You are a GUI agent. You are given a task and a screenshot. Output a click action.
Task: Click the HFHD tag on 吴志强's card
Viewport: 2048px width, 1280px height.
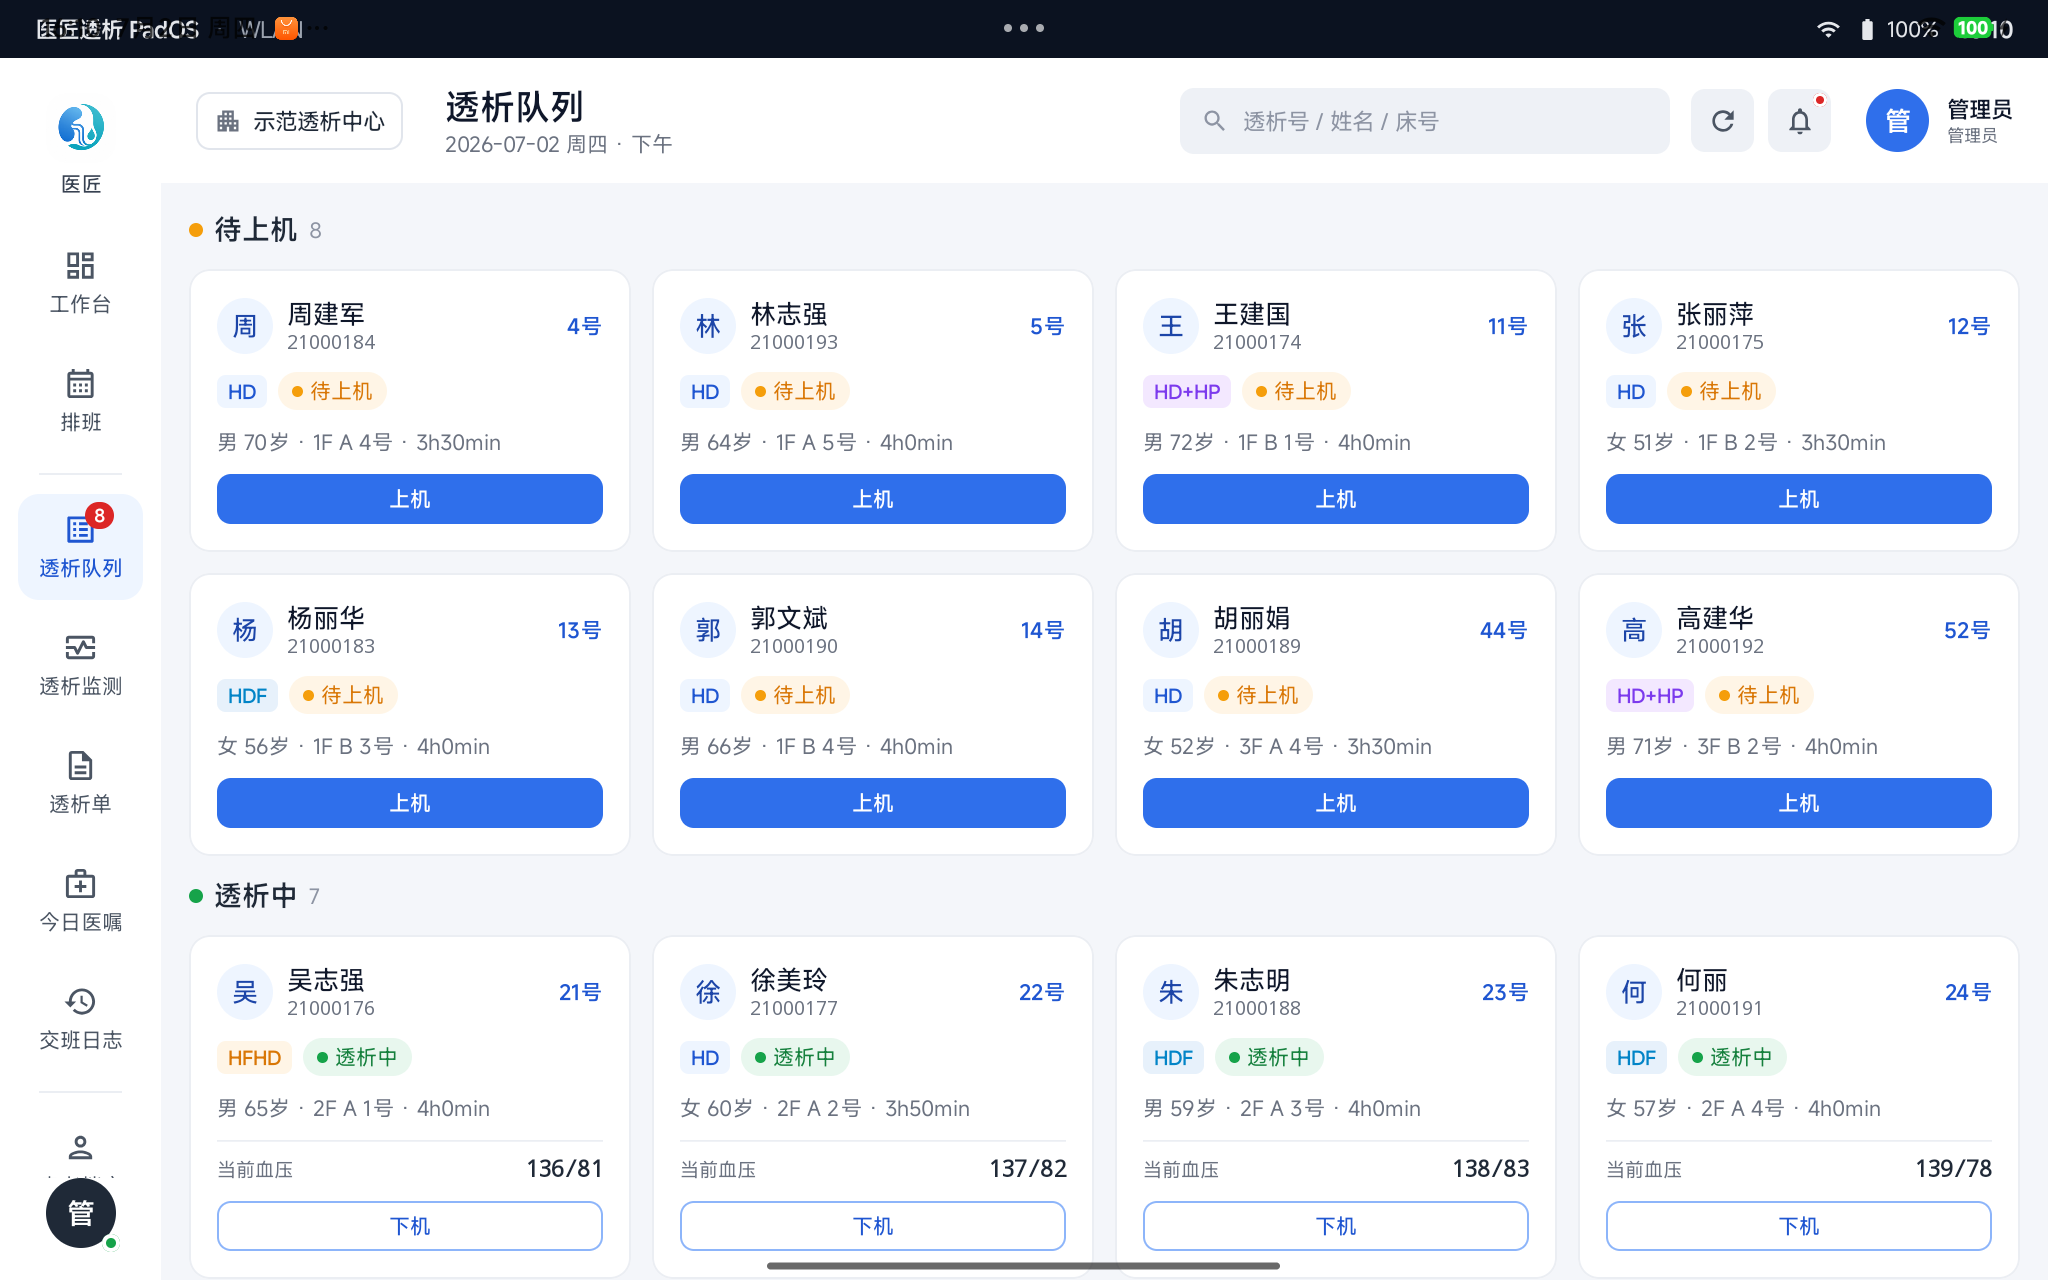[254, 1058]
